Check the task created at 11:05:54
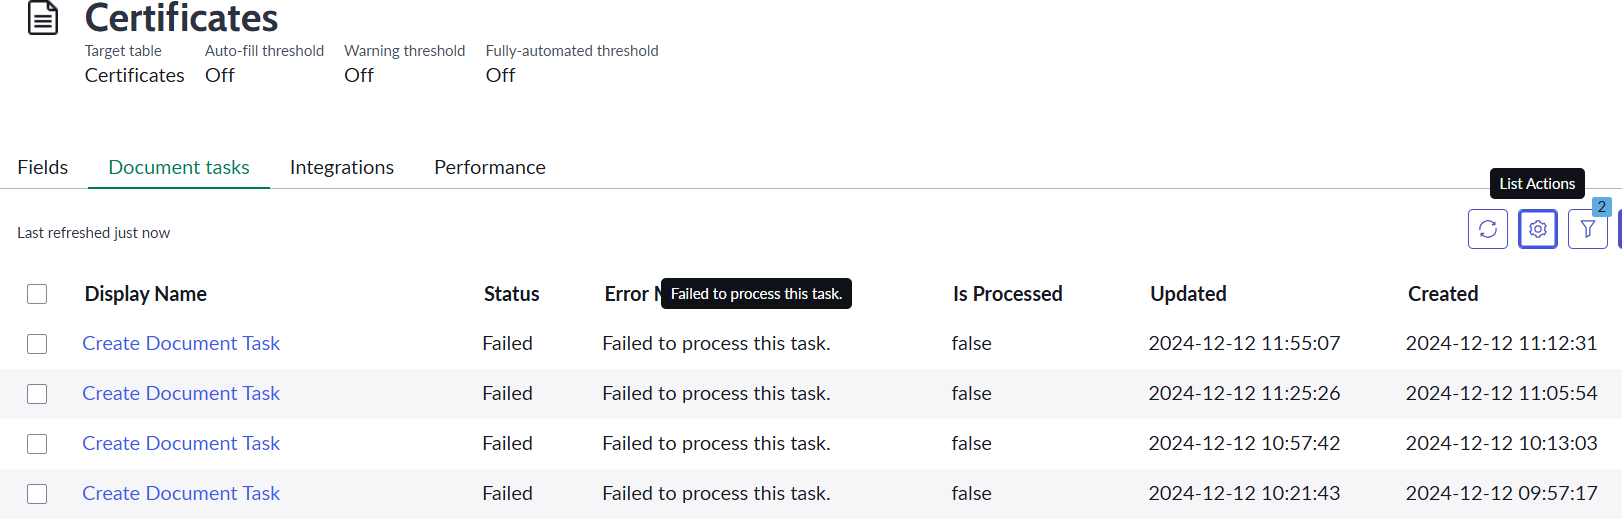This screenshot has width=1622, height=520. tap(37, 394)
